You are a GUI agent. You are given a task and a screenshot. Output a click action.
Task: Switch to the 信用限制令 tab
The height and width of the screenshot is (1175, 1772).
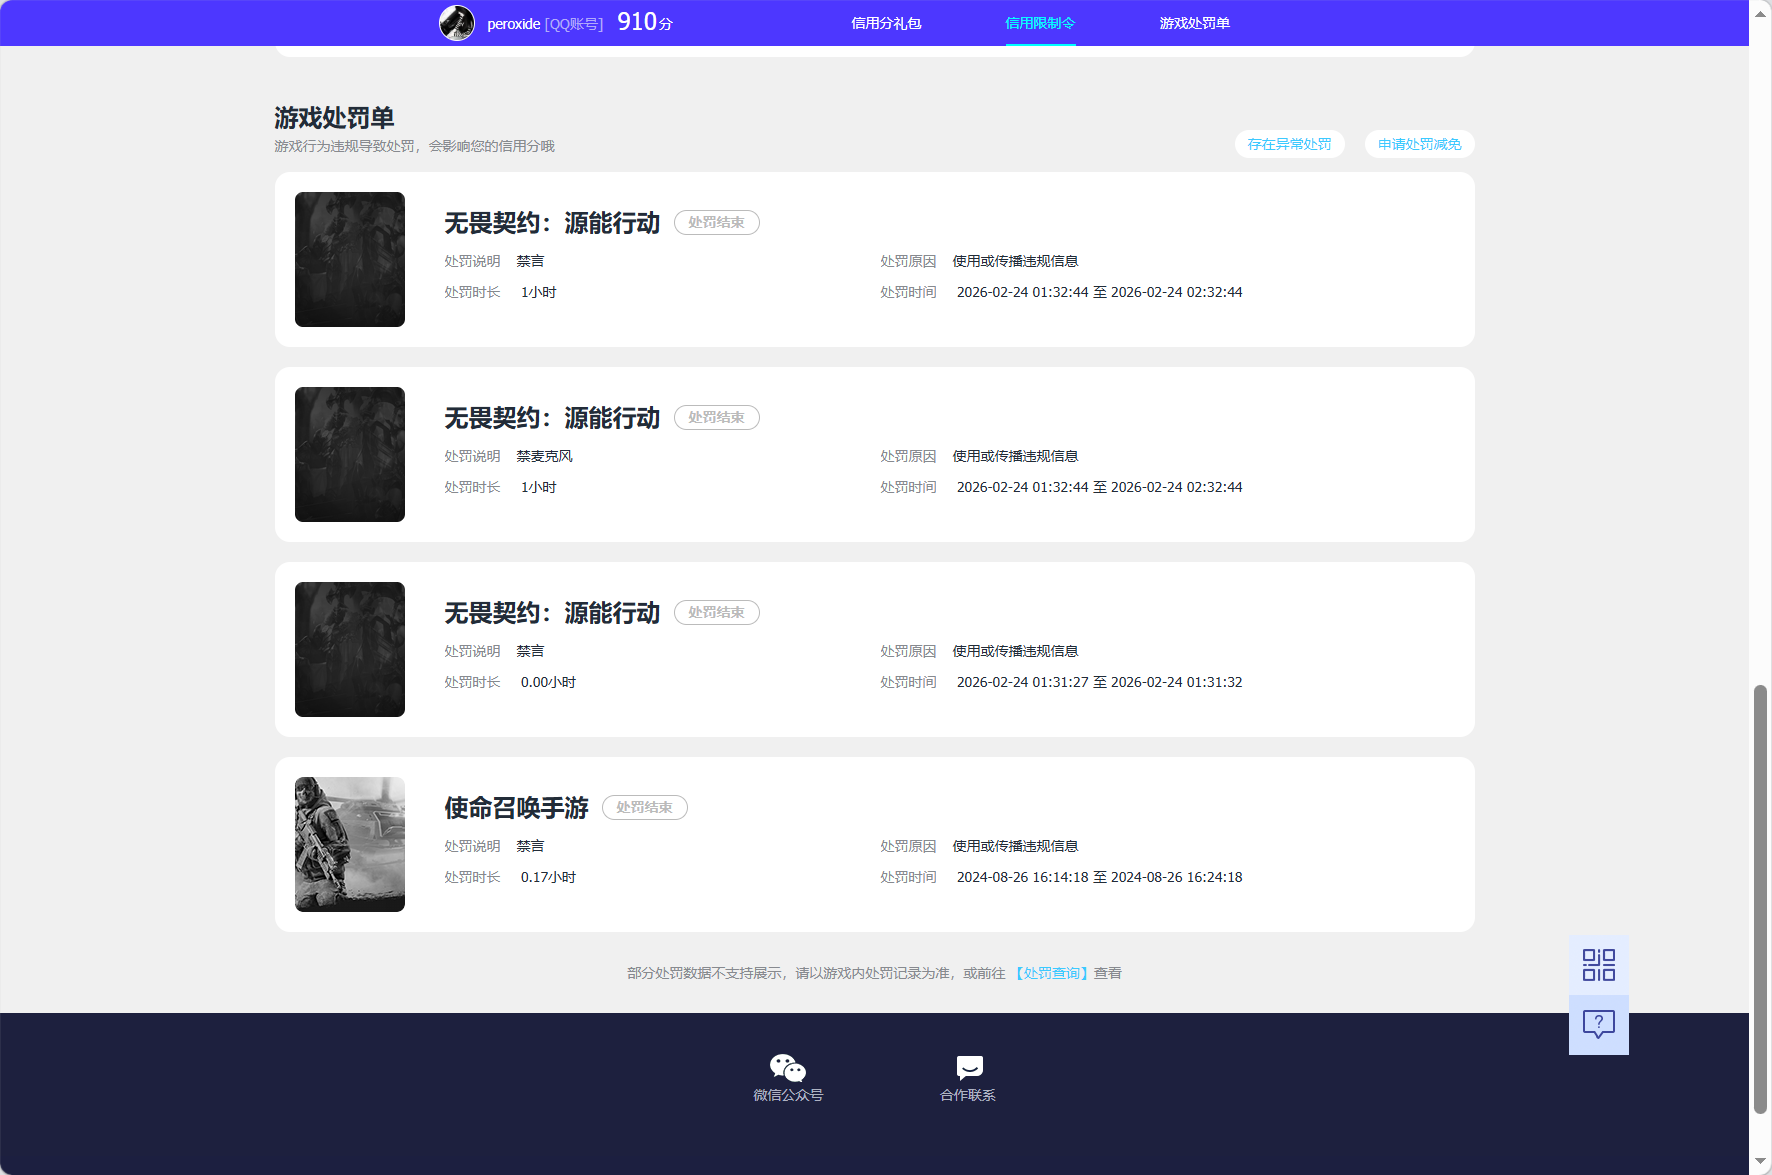1040,23
